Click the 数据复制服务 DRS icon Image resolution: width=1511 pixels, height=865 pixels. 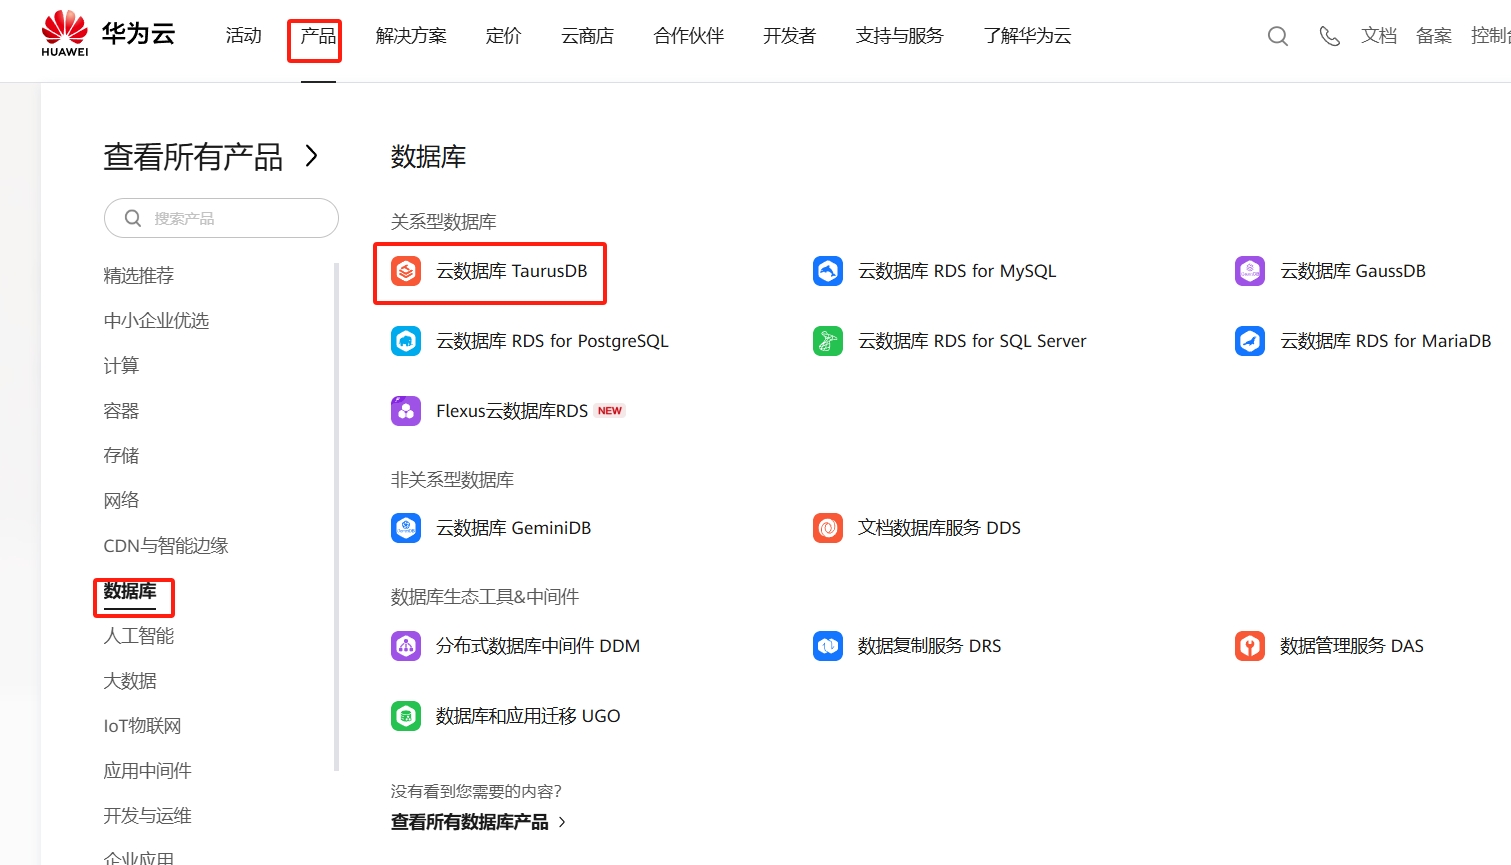click(828, 646)
